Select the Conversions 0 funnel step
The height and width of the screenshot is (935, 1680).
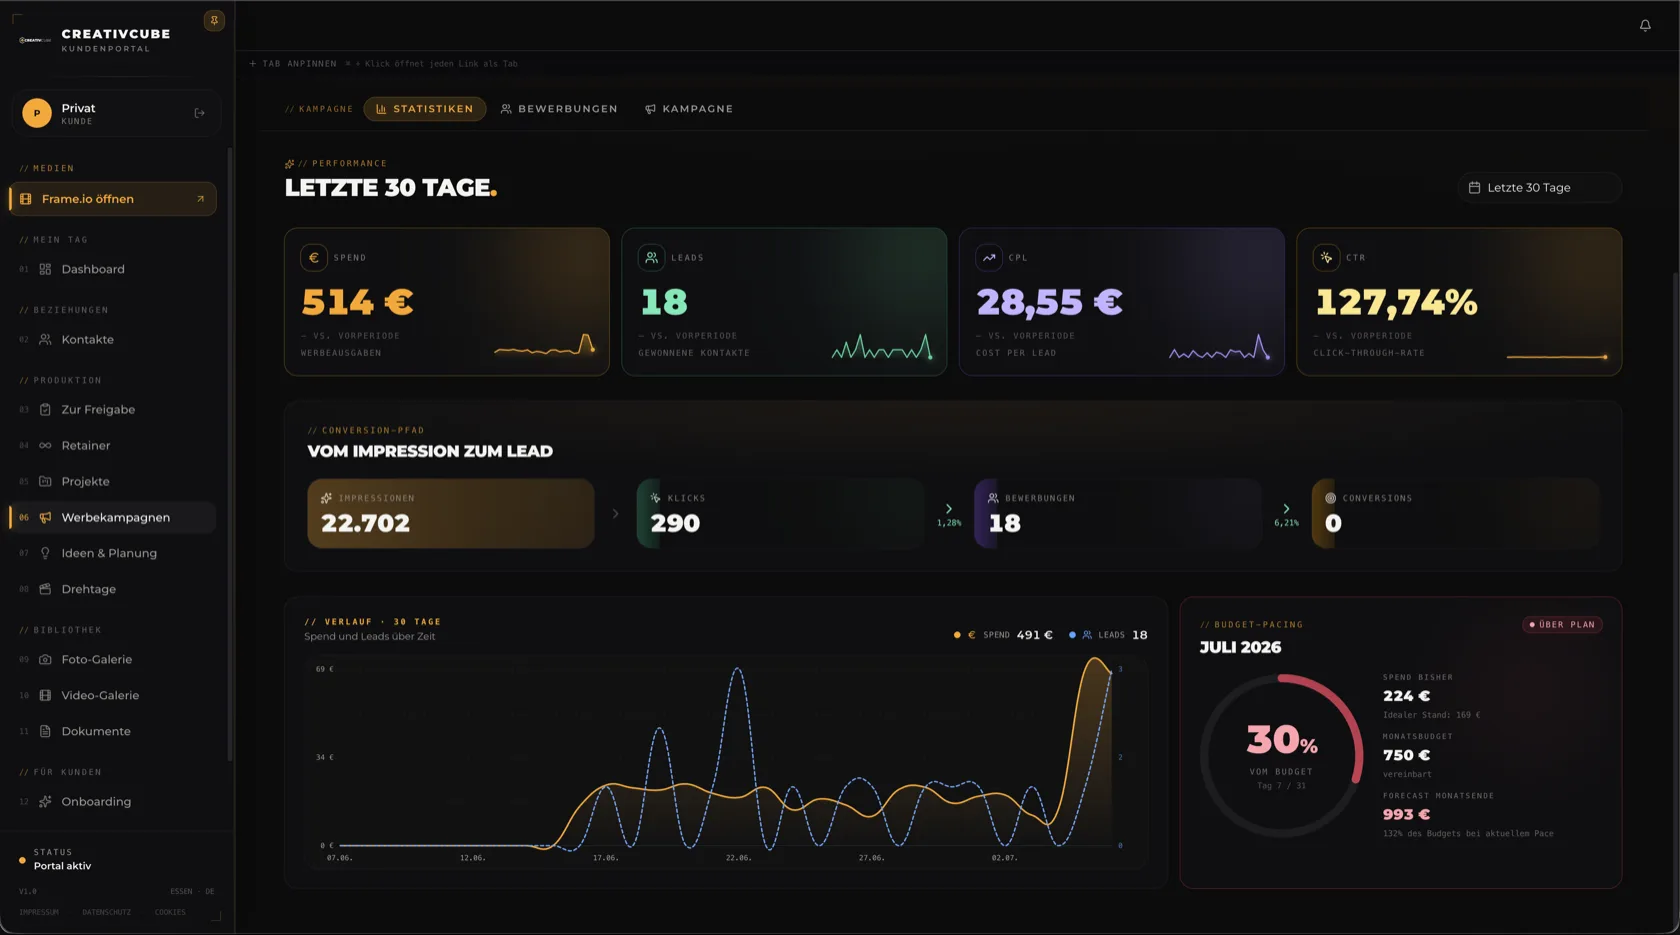pos(1456,513)
